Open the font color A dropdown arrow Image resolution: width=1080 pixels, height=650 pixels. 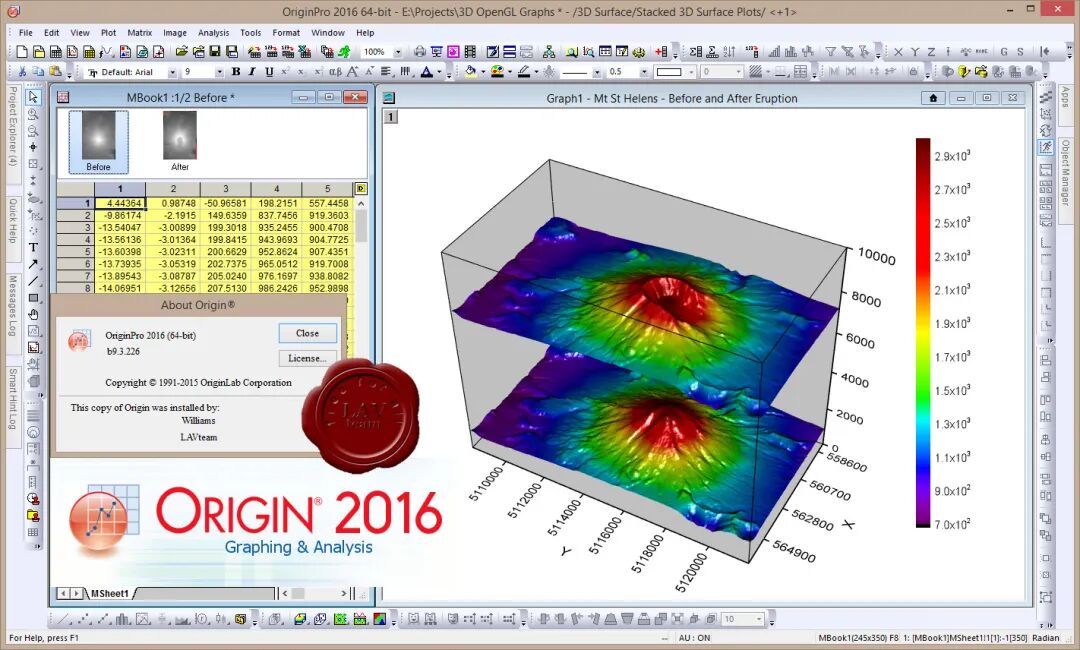(x=439, y=72)
